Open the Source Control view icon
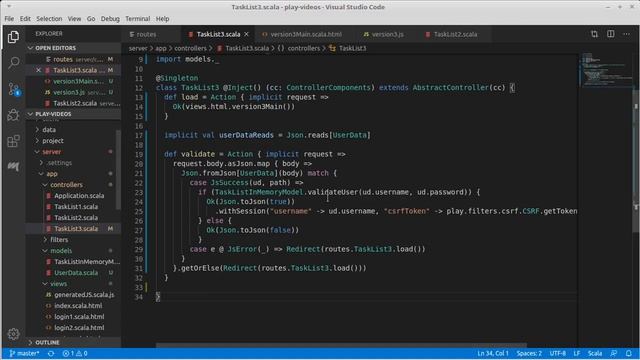The height and width of the screenshot is (360, 640). click(13, 89)
